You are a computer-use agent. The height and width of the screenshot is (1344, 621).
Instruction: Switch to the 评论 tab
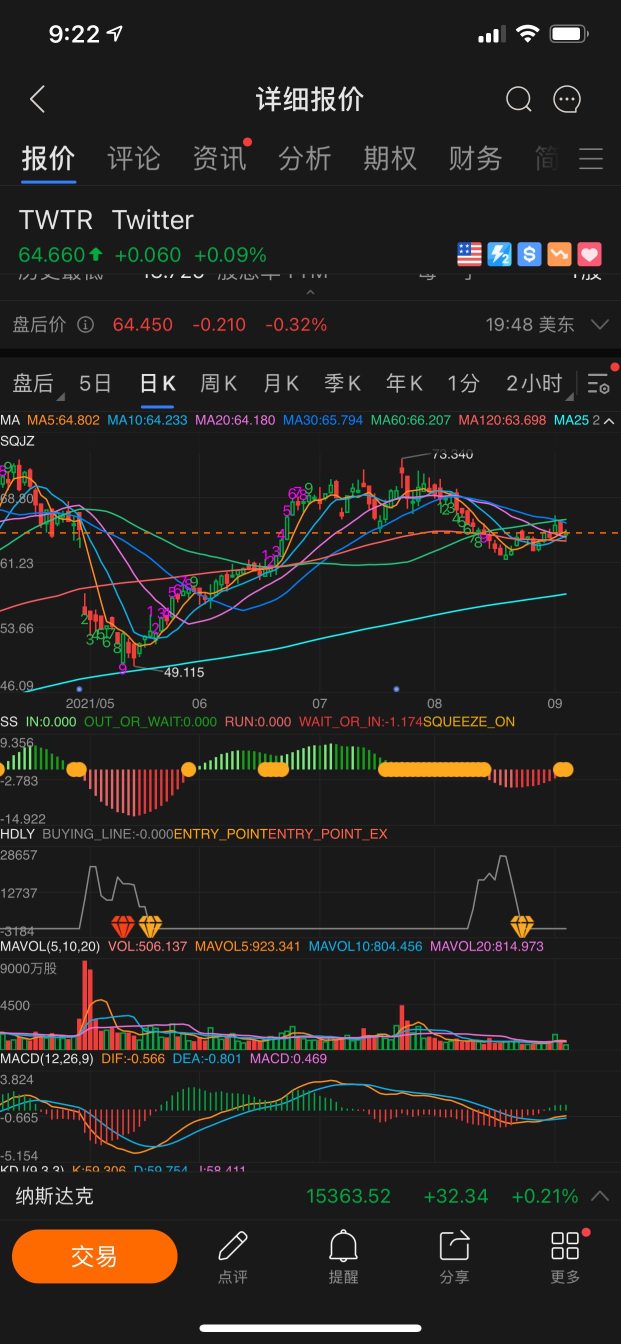(x=133, y=158)
